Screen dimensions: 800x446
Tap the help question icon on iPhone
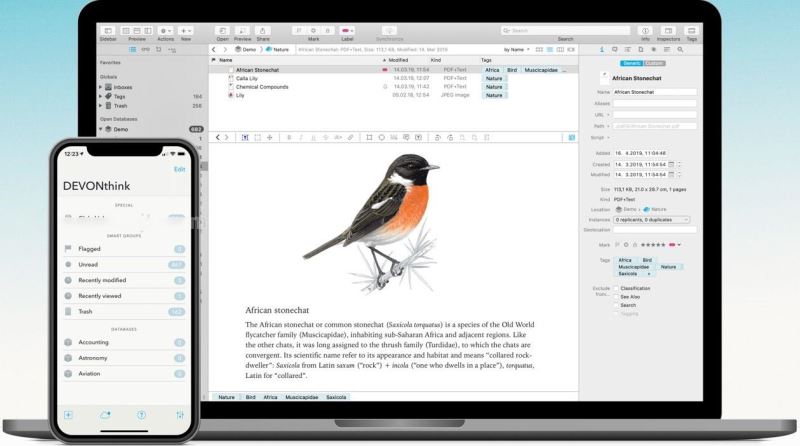point(141,415)
